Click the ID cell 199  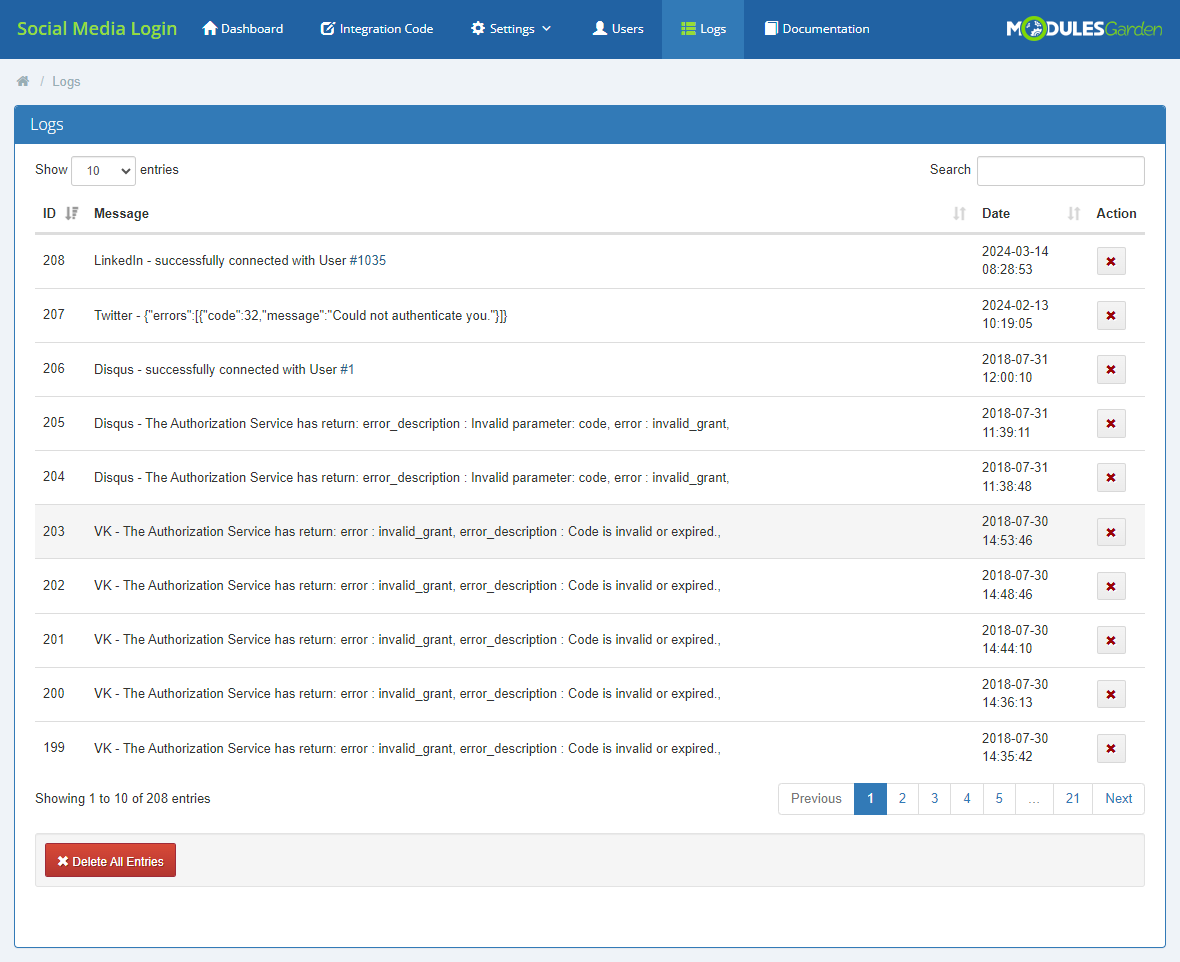pyautogui.click(x=54, y=747)
